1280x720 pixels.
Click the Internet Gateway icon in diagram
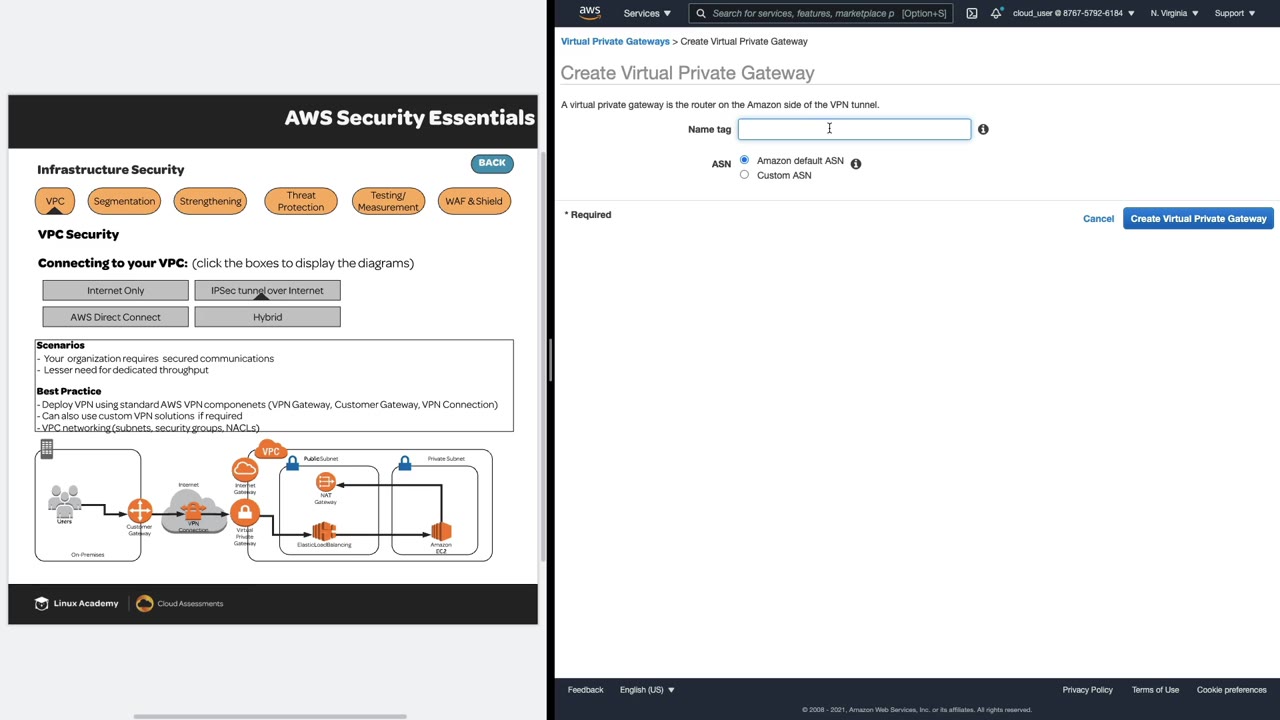(245, 470)
